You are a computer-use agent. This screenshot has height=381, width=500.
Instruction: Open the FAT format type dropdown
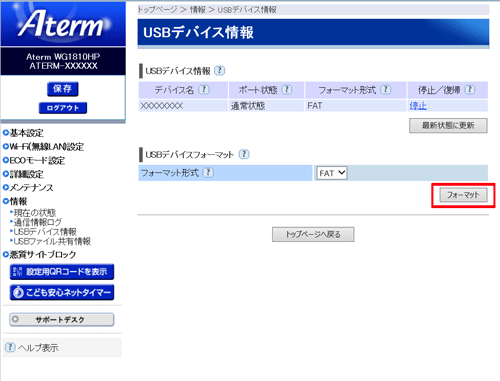coord(332,173)
